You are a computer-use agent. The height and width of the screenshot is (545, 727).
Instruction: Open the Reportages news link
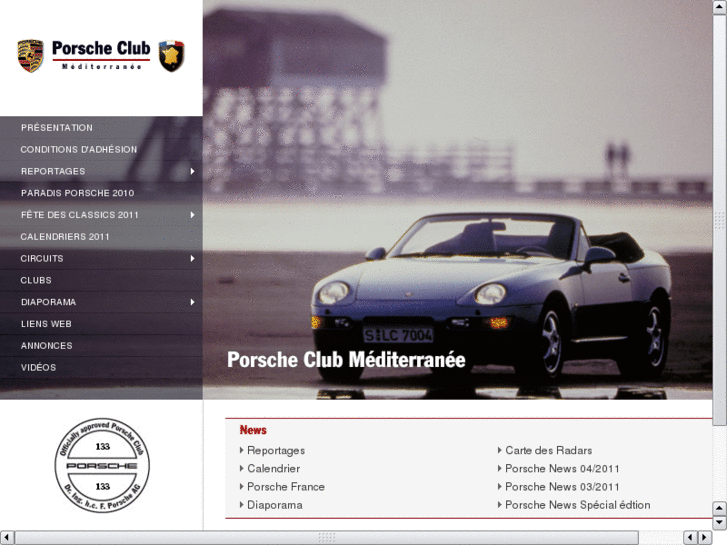[276, 450]
